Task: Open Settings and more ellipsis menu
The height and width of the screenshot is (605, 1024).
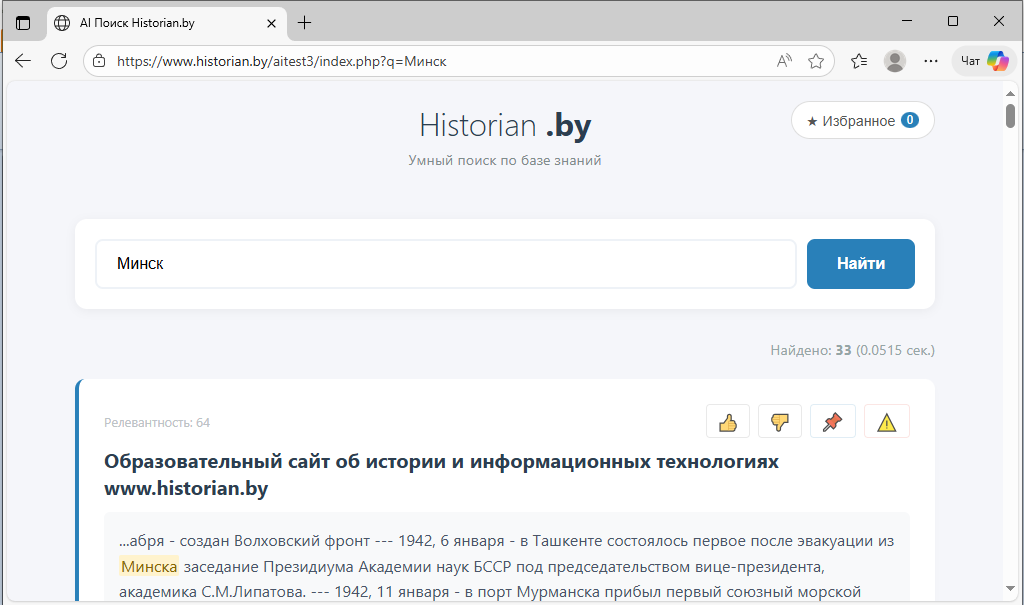Action: click(x=931, y=61)
